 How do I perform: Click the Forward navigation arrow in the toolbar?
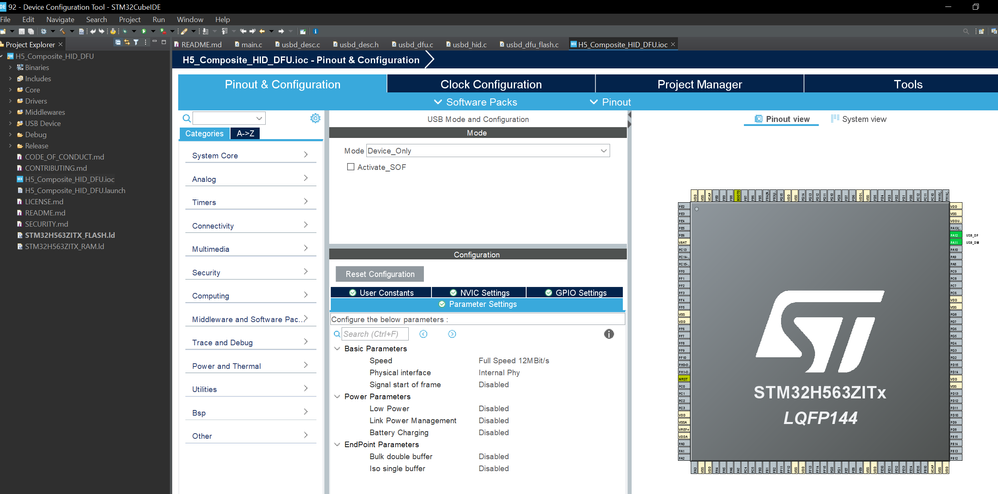tap(281, 31)
